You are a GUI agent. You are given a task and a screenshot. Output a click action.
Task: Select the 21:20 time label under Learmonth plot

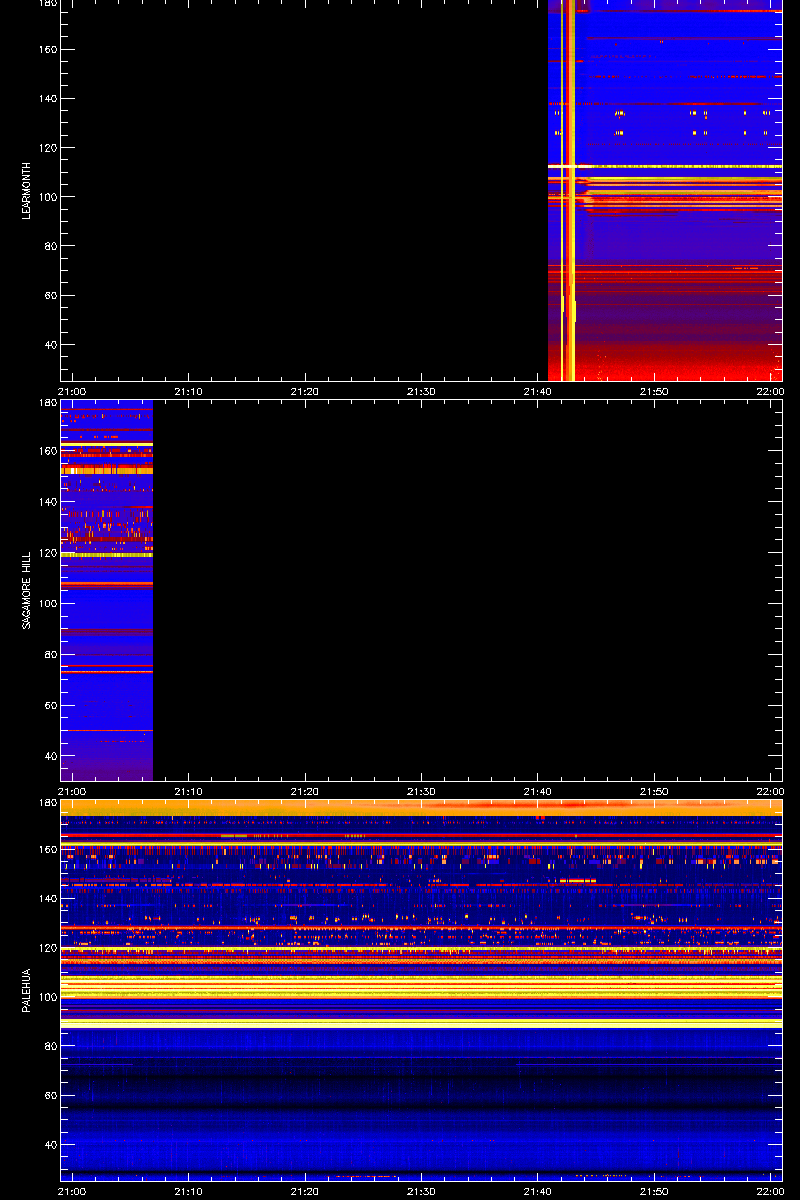304,391
